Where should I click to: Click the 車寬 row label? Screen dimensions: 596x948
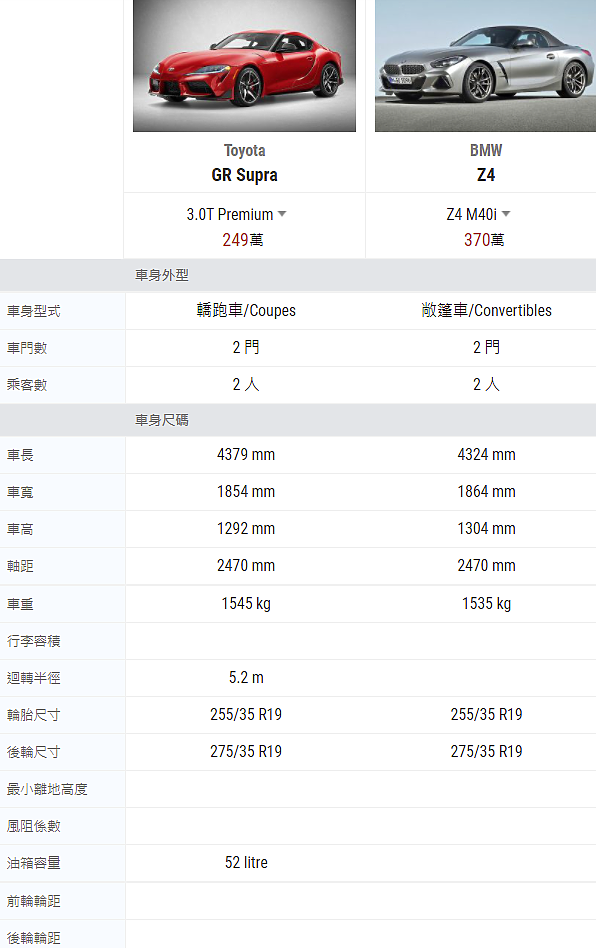(x=20, y=492)
